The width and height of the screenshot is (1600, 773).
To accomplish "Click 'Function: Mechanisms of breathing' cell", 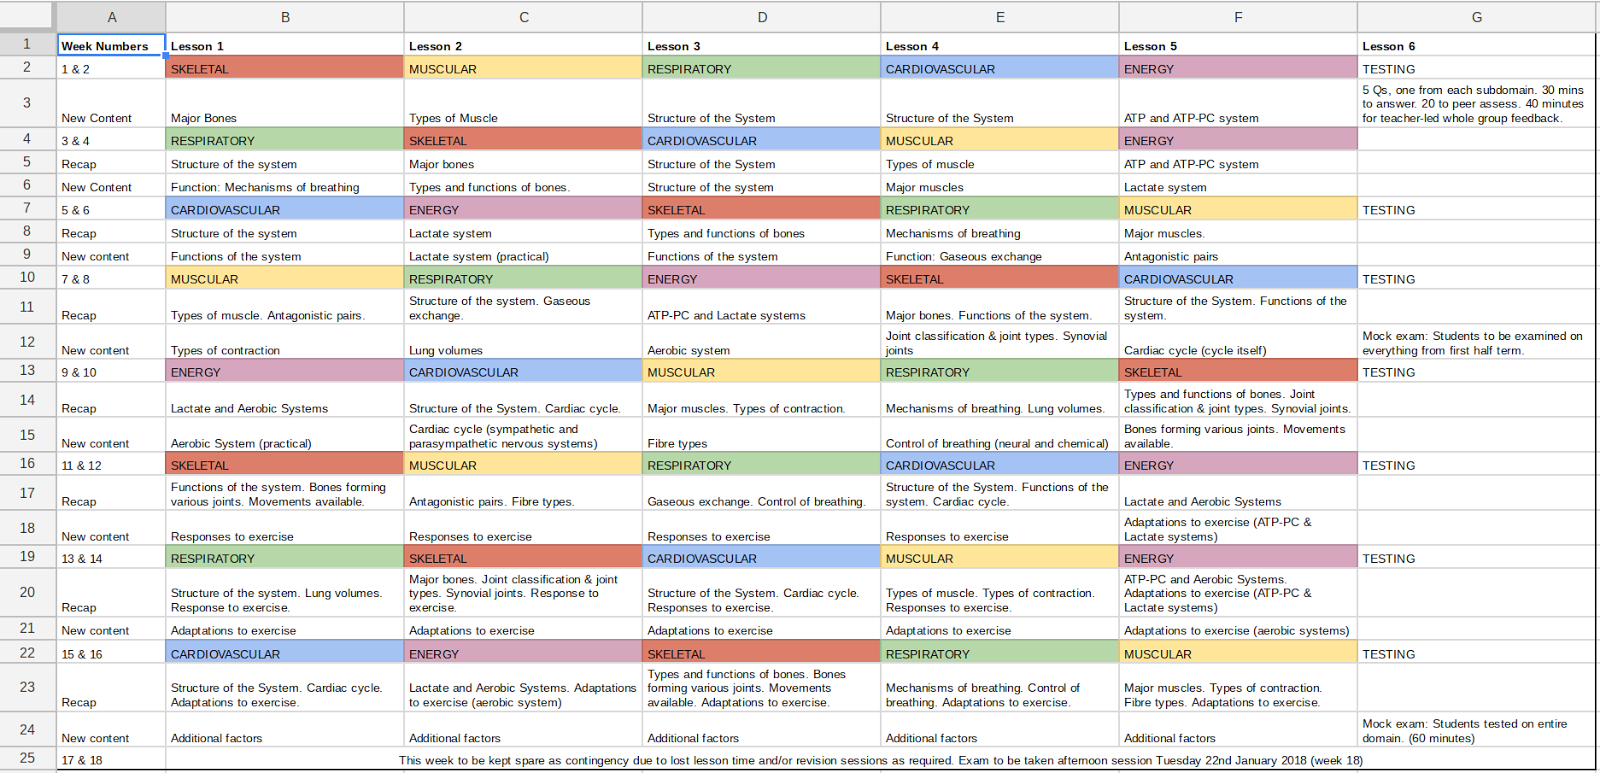I will coord(285,186).
